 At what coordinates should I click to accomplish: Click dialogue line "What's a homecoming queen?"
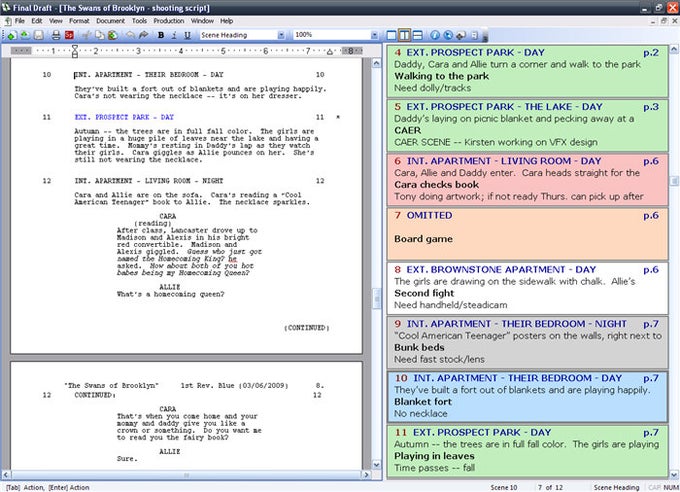(170, 294)
